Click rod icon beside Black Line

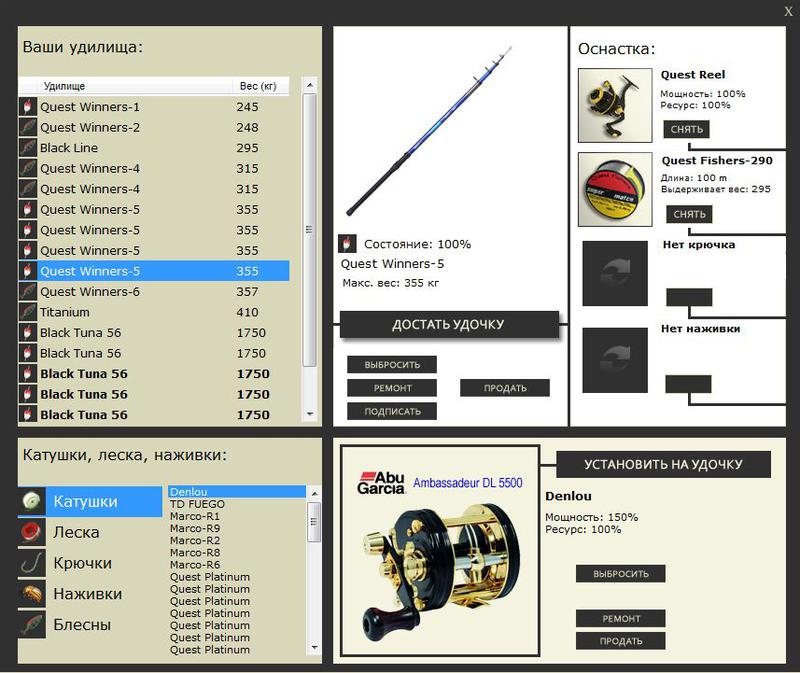28,147
